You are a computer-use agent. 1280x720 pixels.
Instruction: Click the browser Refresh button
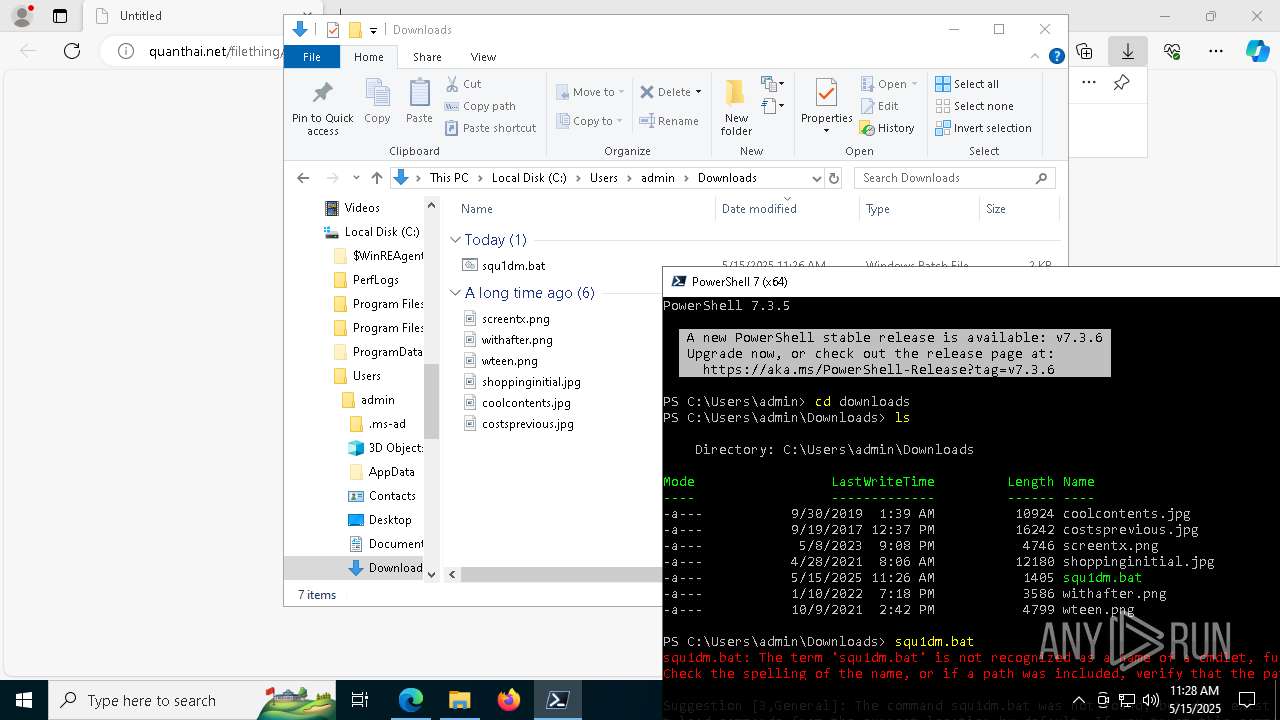click(x=72, y=51)
